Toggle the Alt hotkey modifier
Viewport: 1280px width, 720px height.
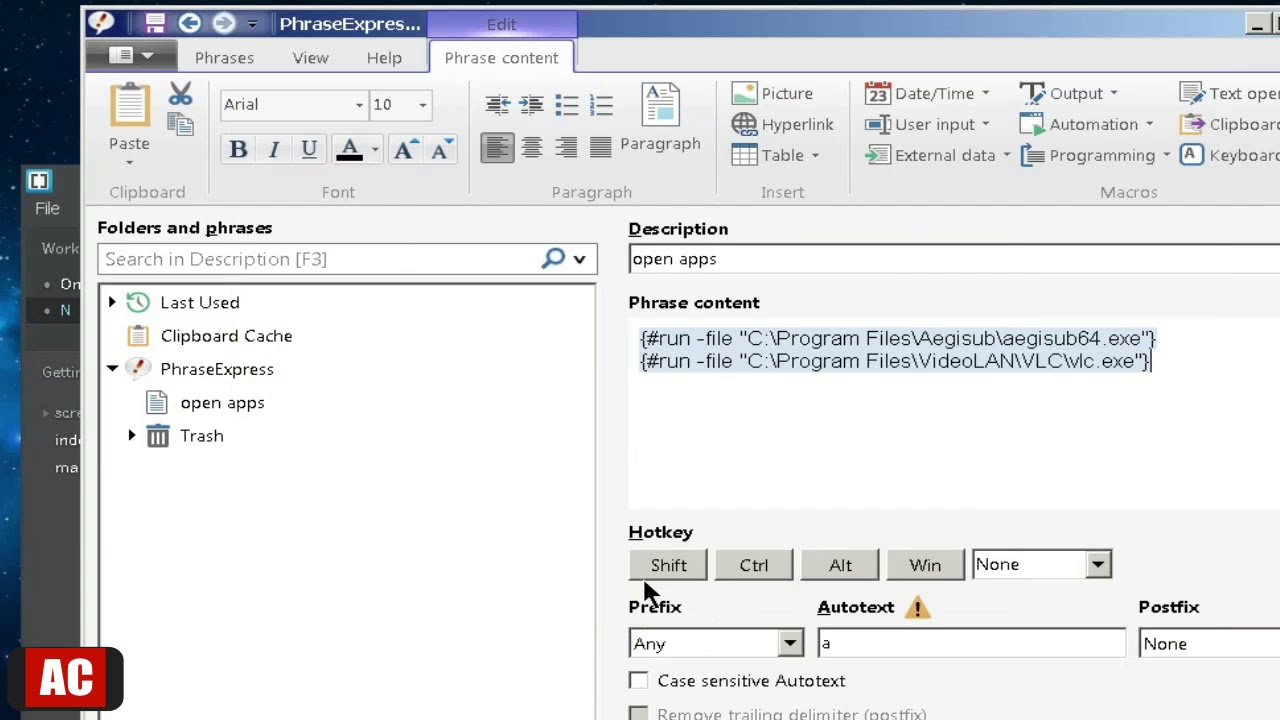point(840,565)
